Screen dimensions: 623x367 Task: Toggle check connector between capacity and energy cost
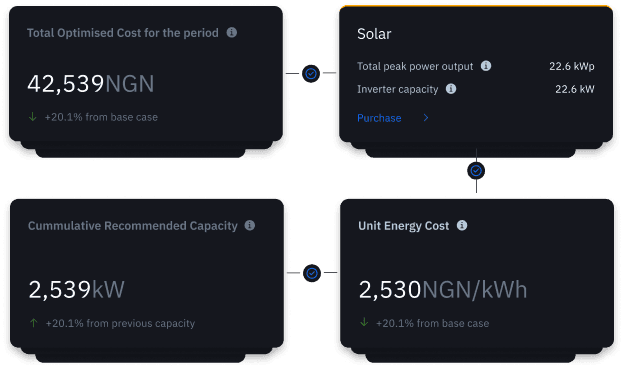(x=312, y=273)
